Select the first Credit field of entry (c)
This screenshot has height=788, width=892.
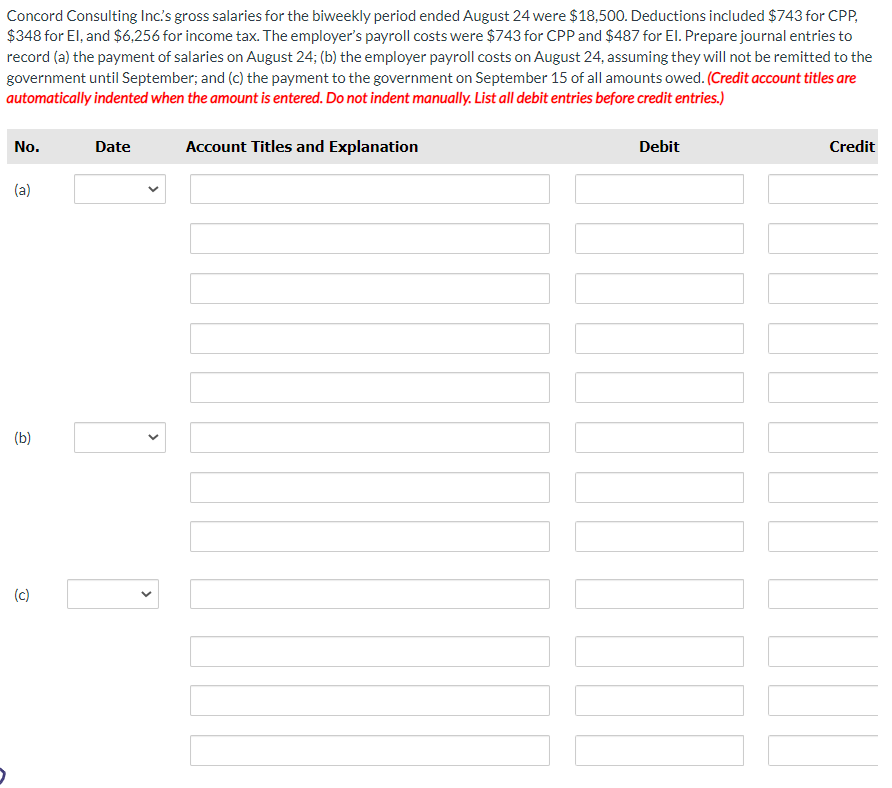[x=824, y=594]
